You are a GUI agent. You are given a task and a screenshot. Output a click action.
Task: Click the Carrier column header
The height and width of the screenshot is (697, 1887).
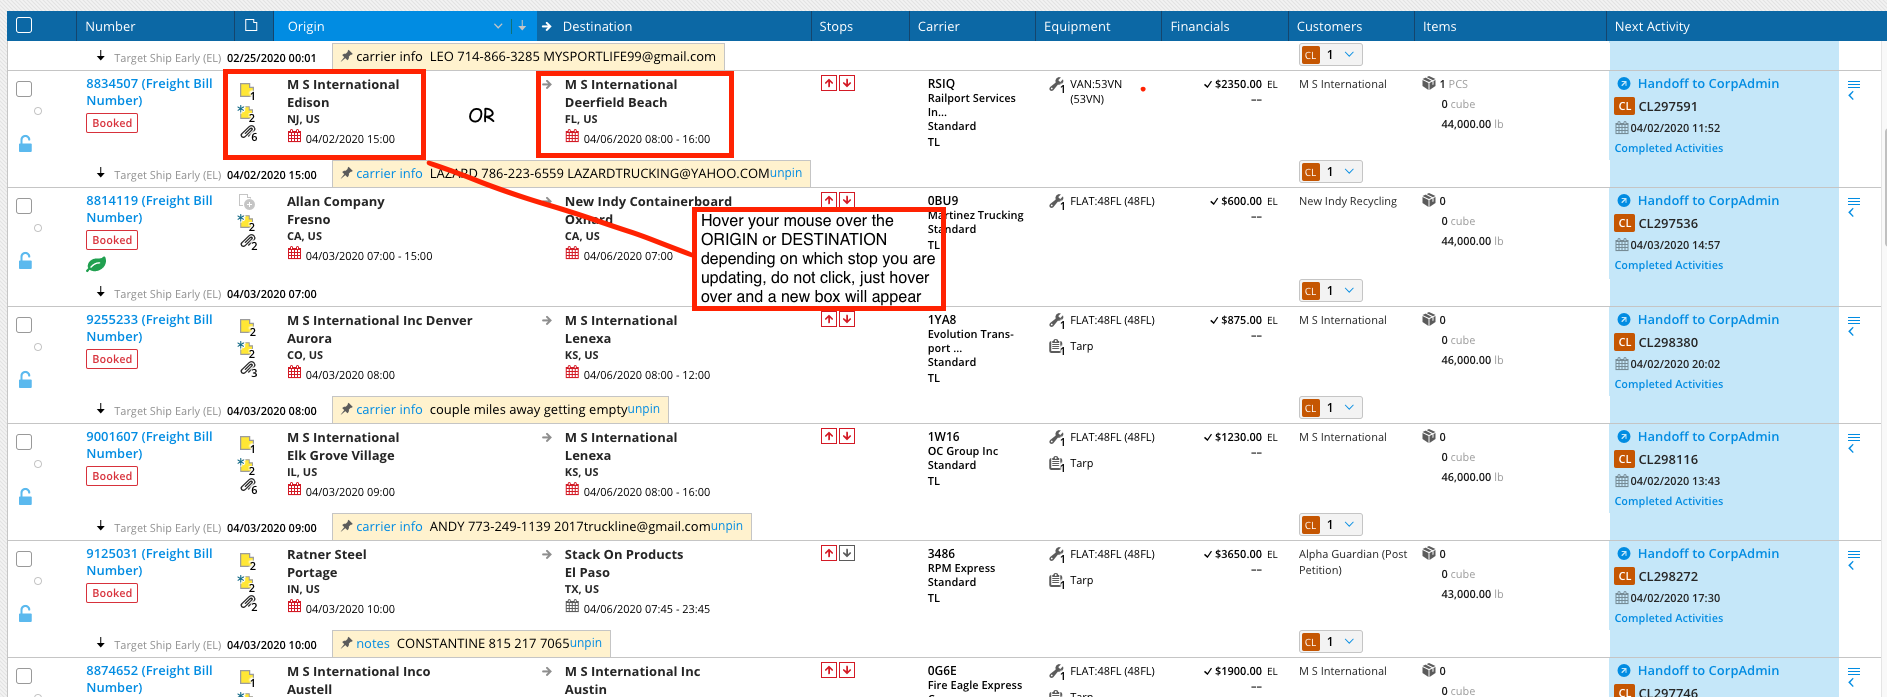pos(938,26)
